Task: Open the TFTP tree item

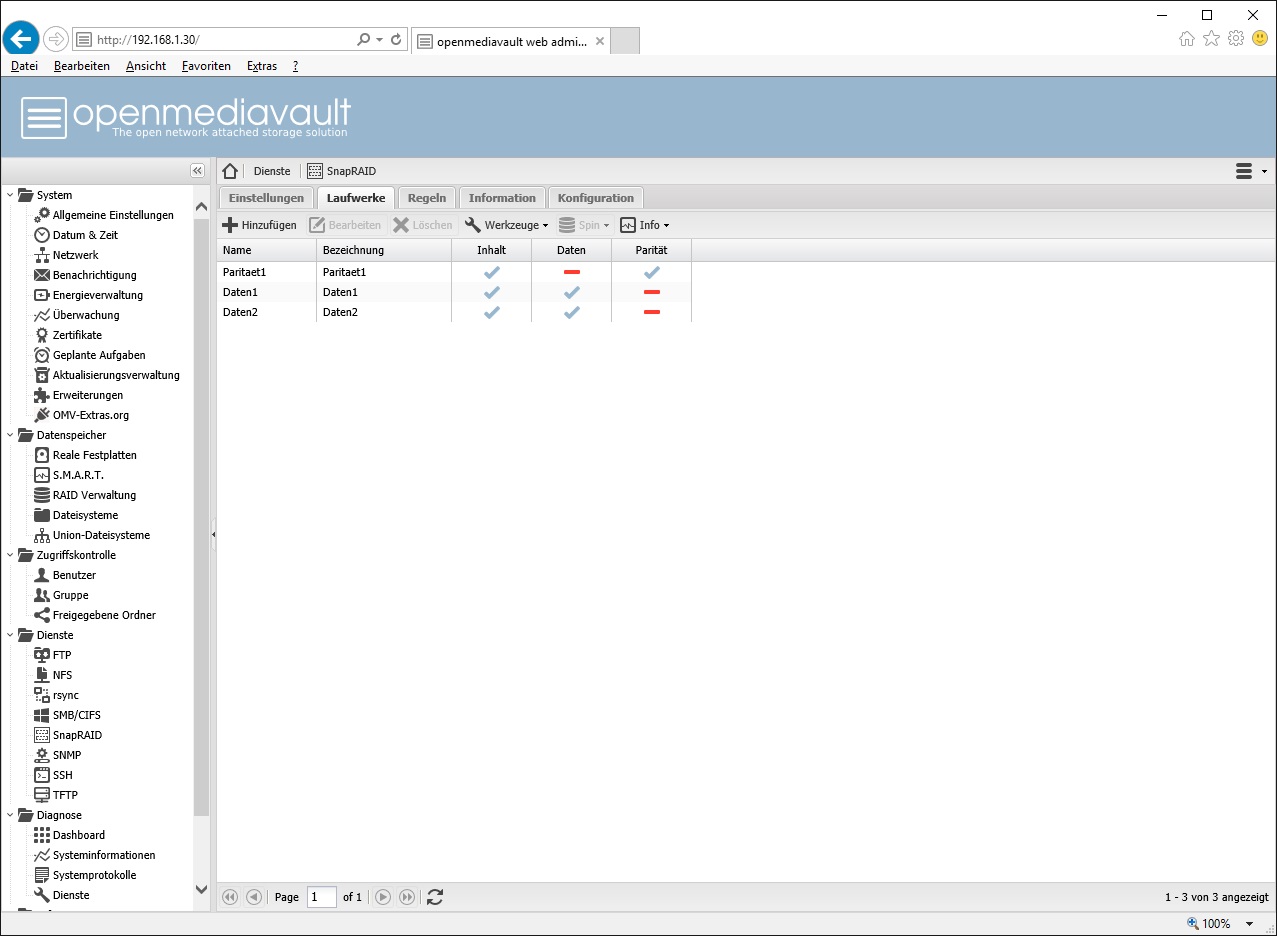Action: tap(65, 795)
